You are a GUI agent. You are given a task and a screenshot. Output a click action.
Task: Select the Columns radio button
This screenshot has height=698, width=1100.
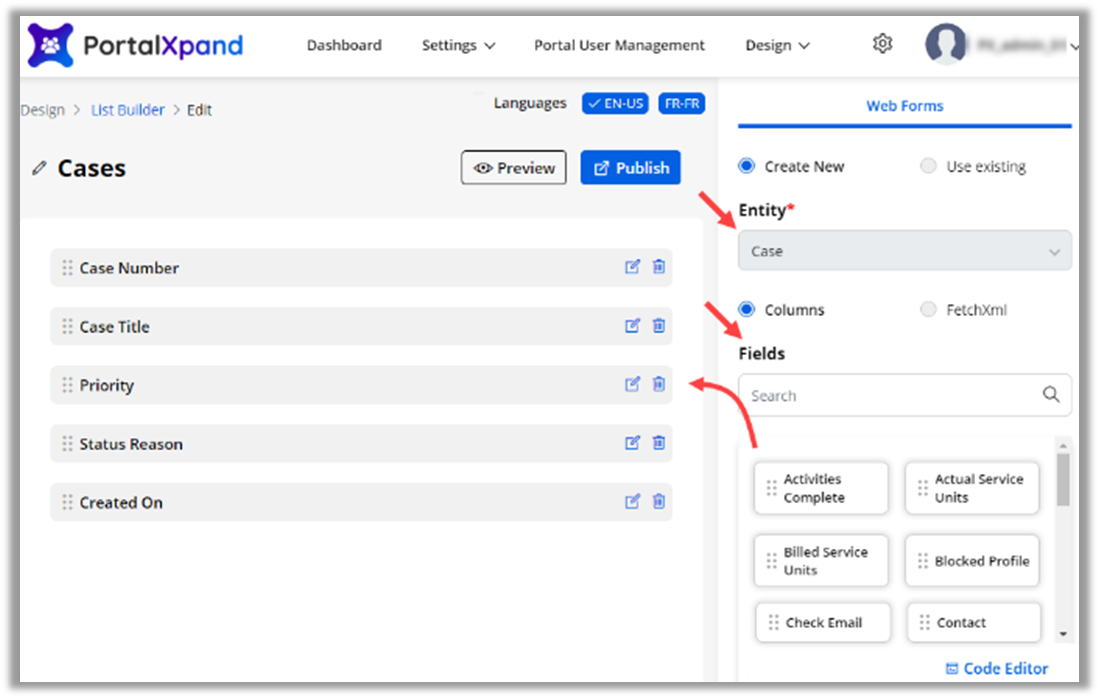746,310
